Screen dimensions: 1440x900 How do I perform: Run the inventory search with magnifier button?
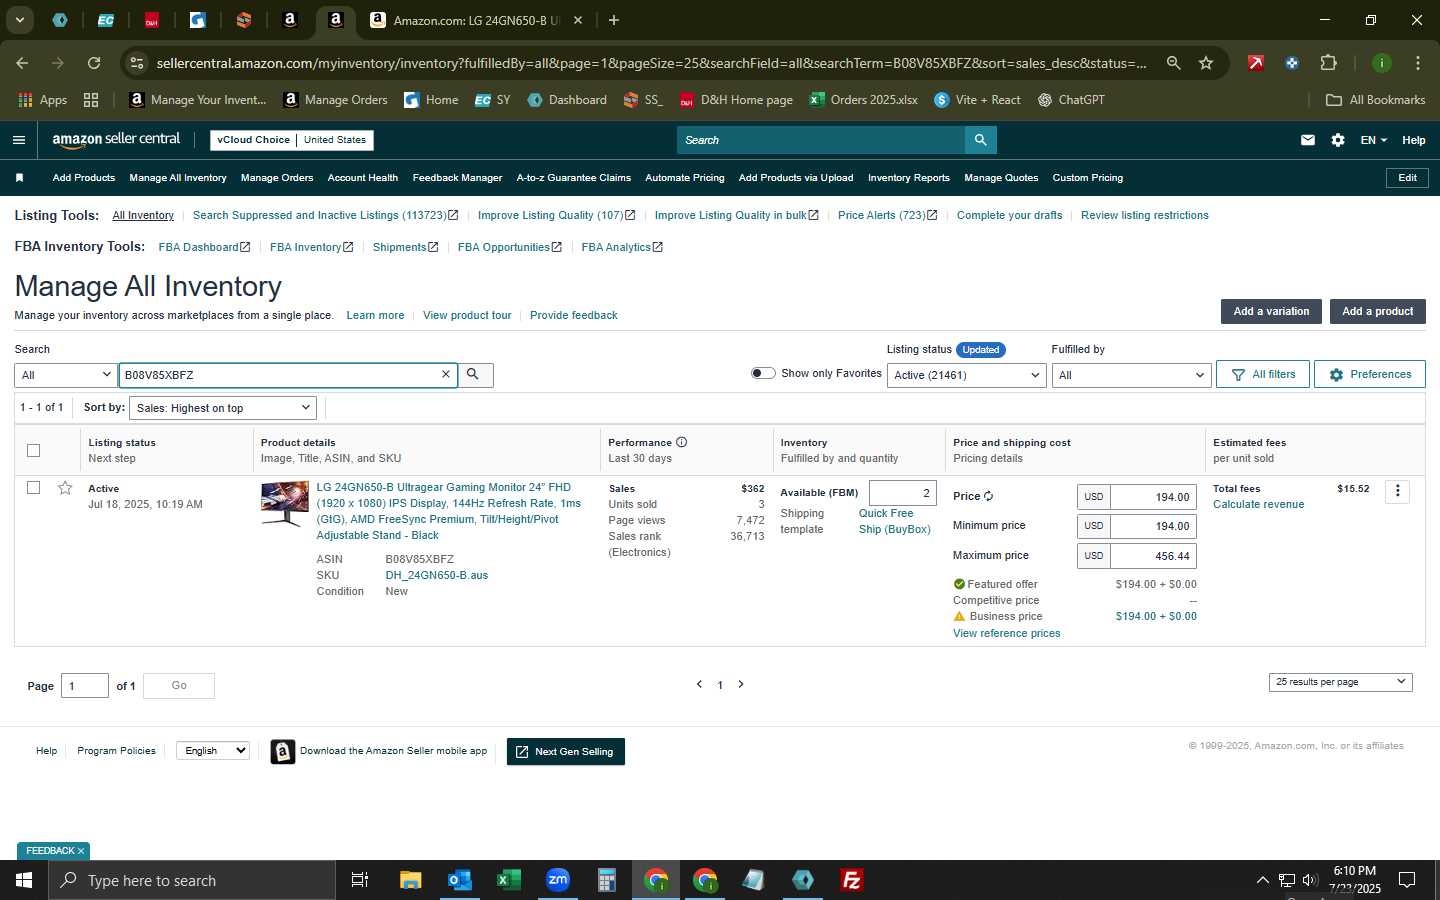tap(474, 374)
